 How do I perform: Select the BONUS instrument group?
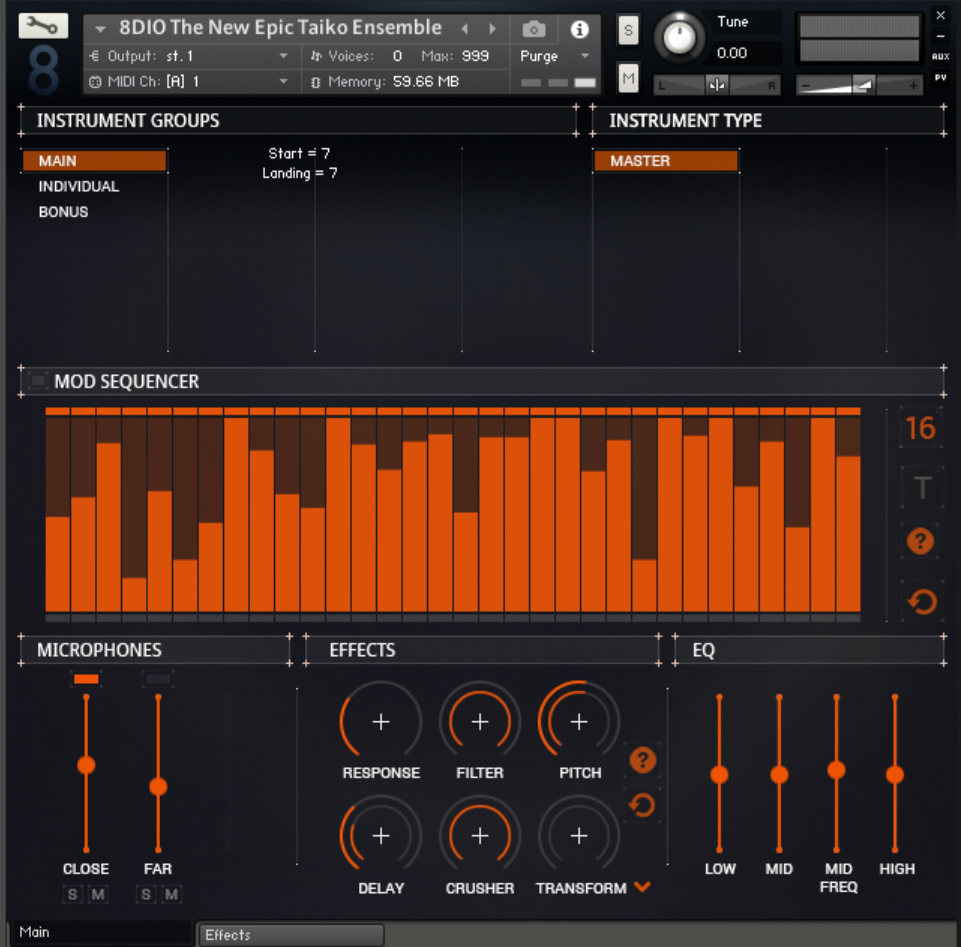(x=63, y=212)
